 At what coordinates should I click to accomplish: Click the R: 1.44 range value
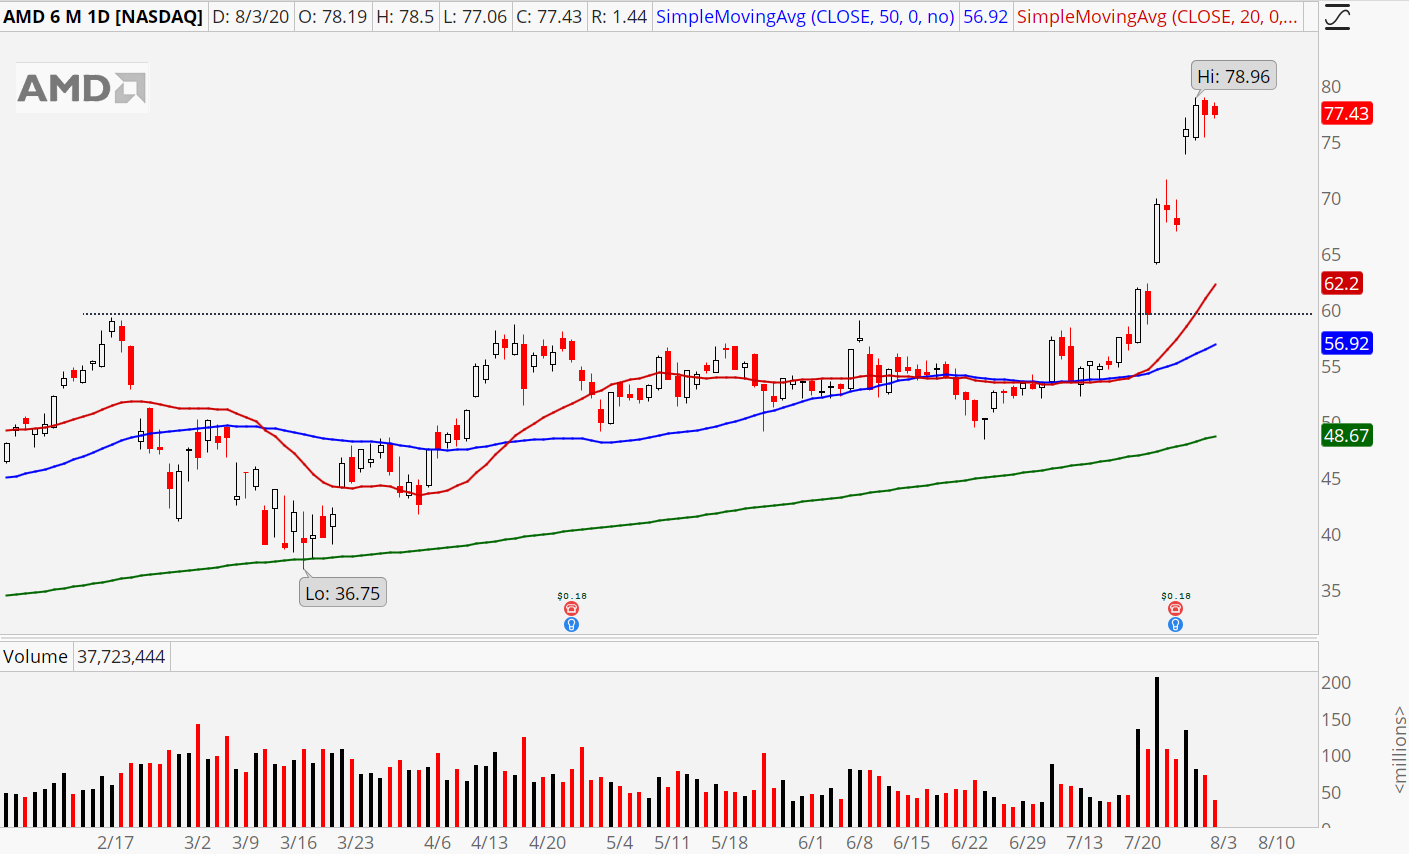click(619, 17)
